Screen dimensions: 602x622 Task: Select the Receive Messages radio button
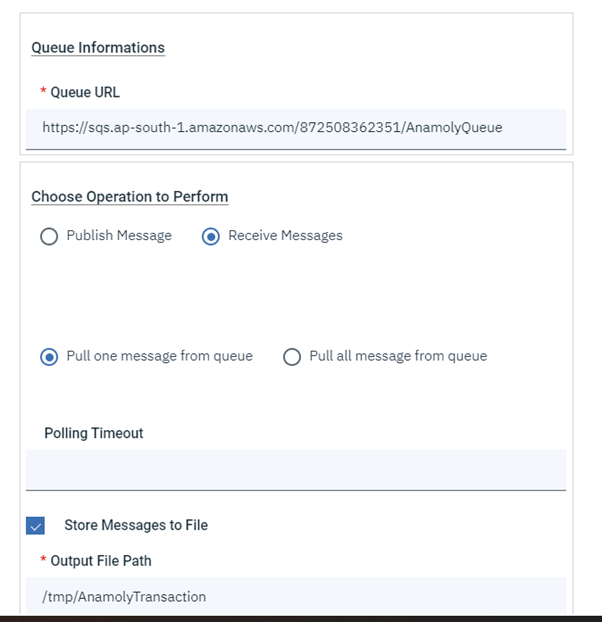[210, 237]
